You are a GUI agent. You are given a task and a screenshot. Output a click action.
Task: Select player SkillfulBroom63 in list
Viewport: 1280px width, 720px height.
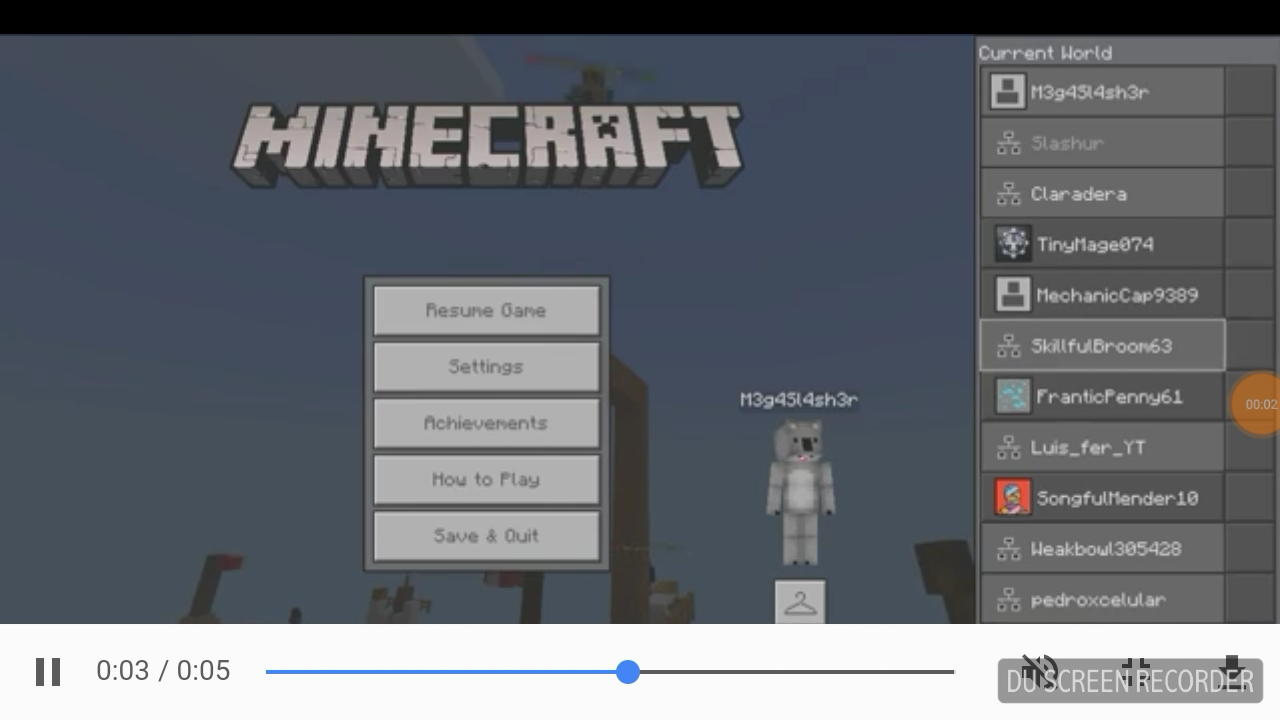click(1102, 346)
